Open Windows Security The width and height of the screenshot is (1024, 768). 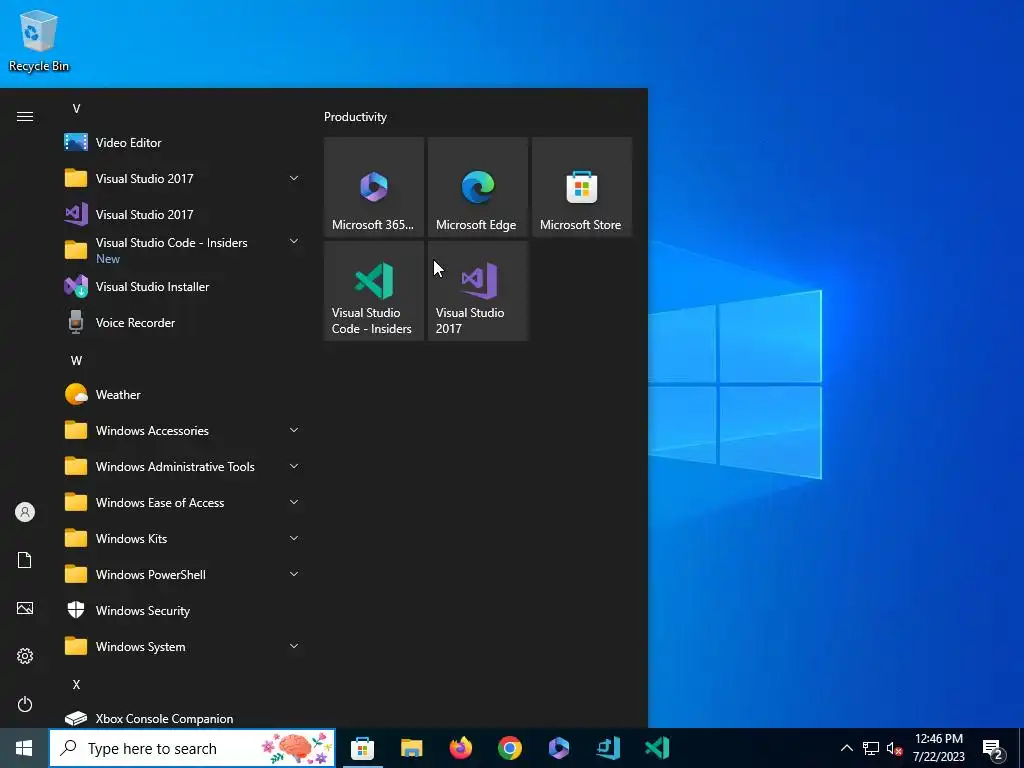[183, 611]
